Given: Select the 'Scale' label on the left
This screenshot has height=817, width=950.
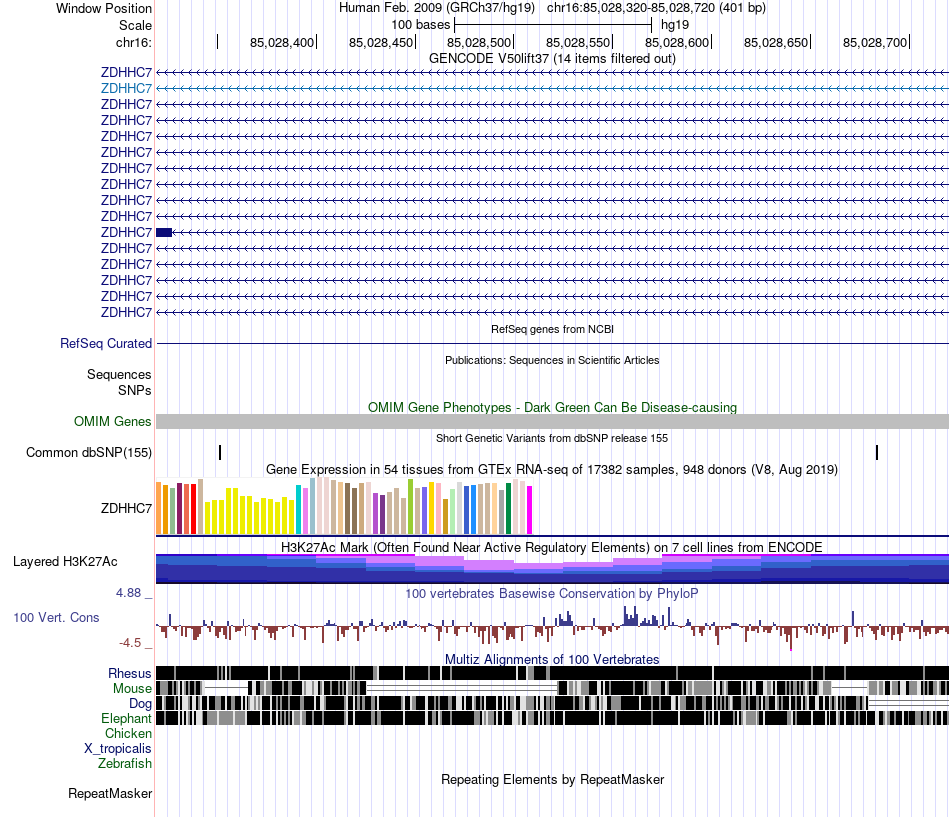Looking at the screenshot, I should (x=135, y=25).
